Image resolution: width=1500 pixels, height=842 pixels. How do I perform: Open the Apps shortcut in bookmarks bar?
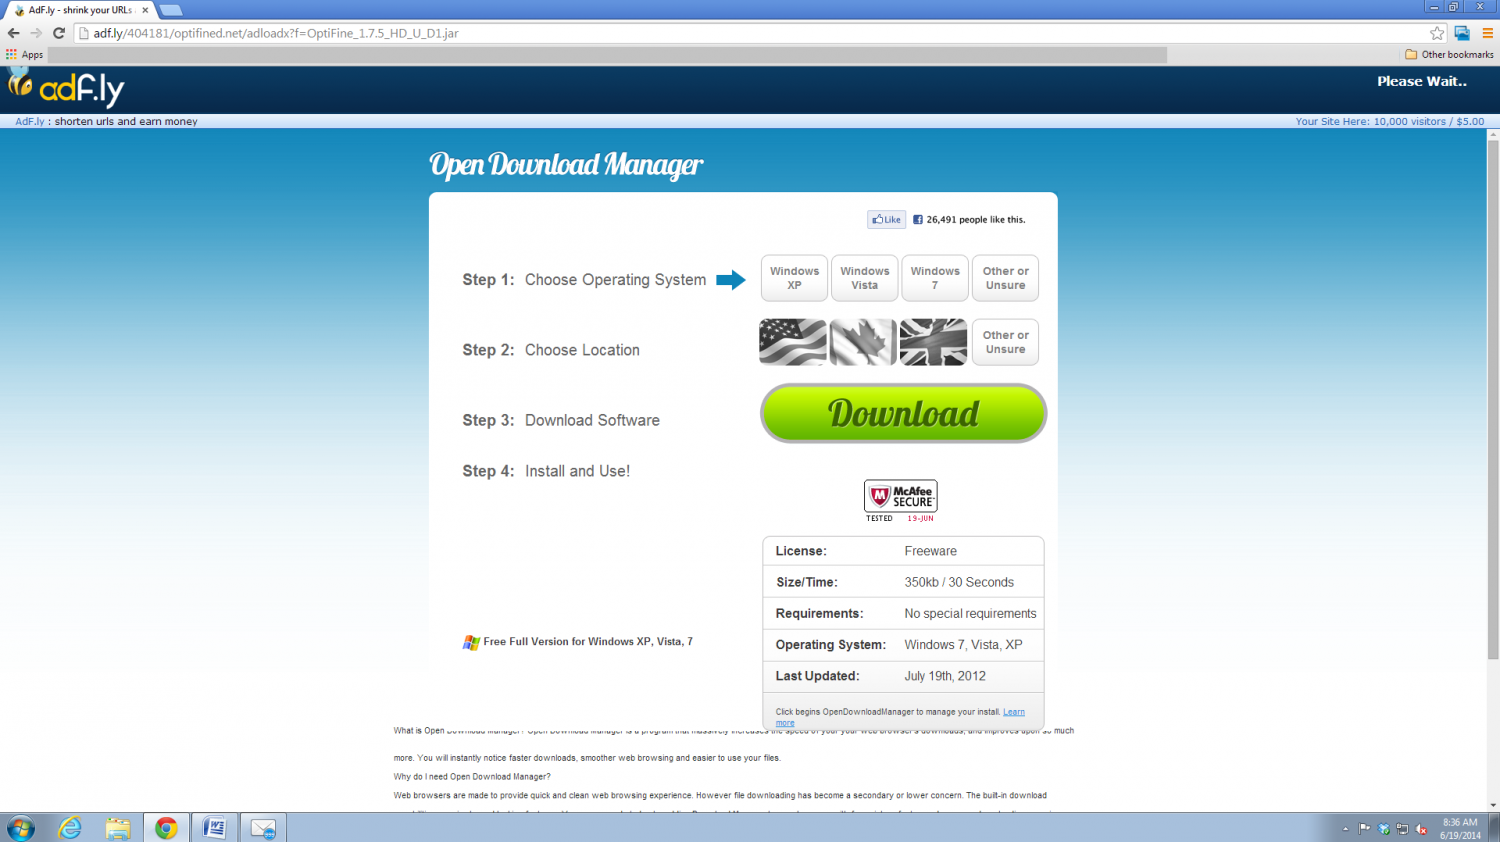(25, 55)
